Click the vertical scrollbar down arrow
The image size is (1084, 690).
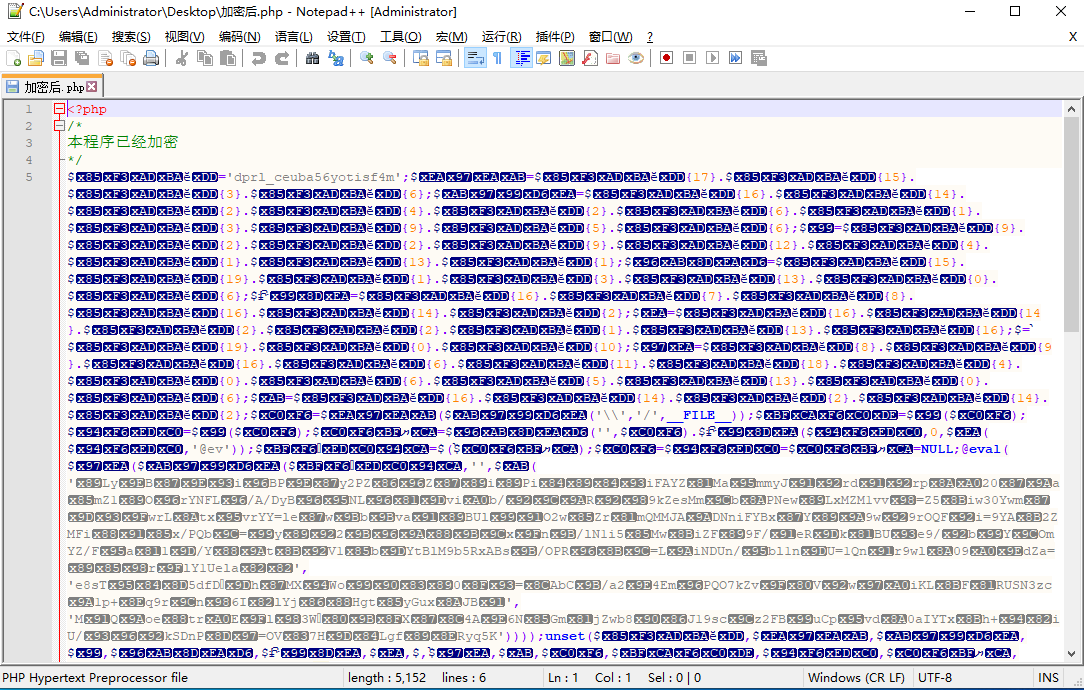click(1072, 654)
